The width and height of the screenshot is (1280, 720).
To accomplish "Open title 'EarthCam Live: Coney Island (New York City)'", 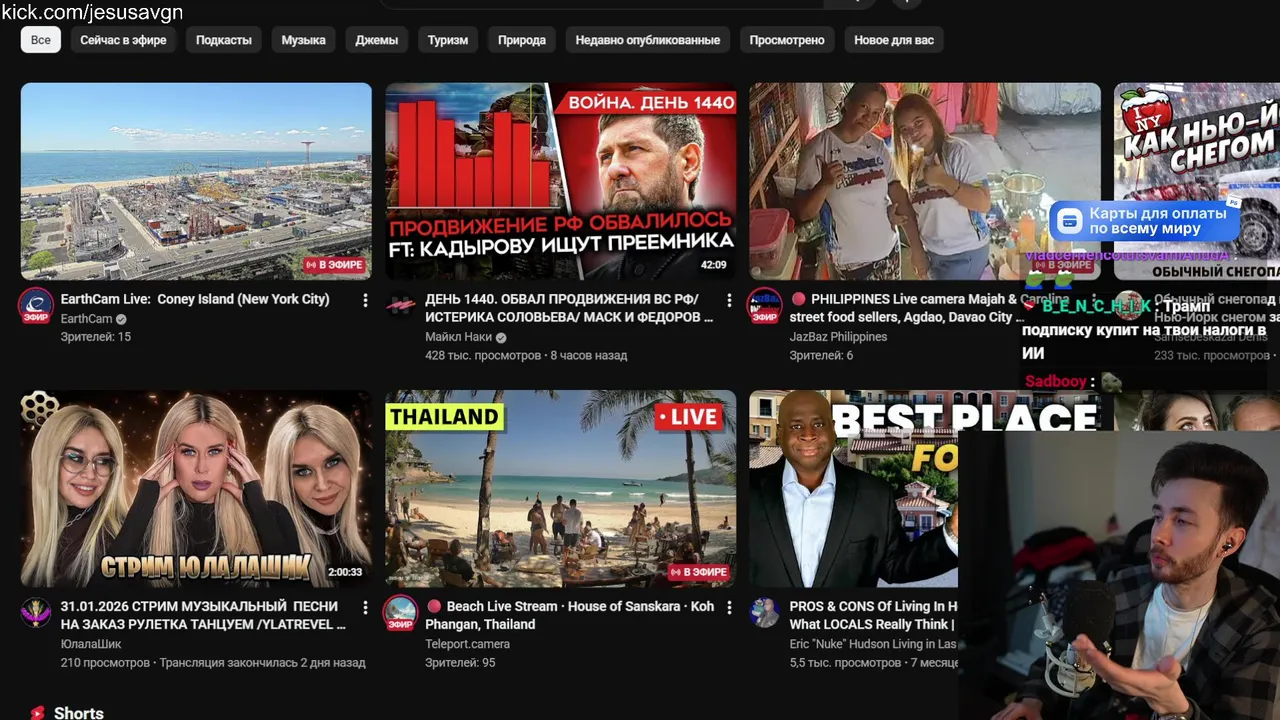I will [x=195, y=299].
